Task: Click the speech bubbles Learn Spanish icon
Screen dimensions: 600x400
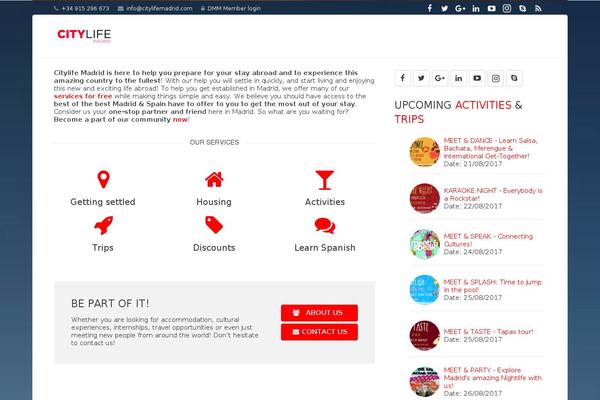Action: point(325,225)
